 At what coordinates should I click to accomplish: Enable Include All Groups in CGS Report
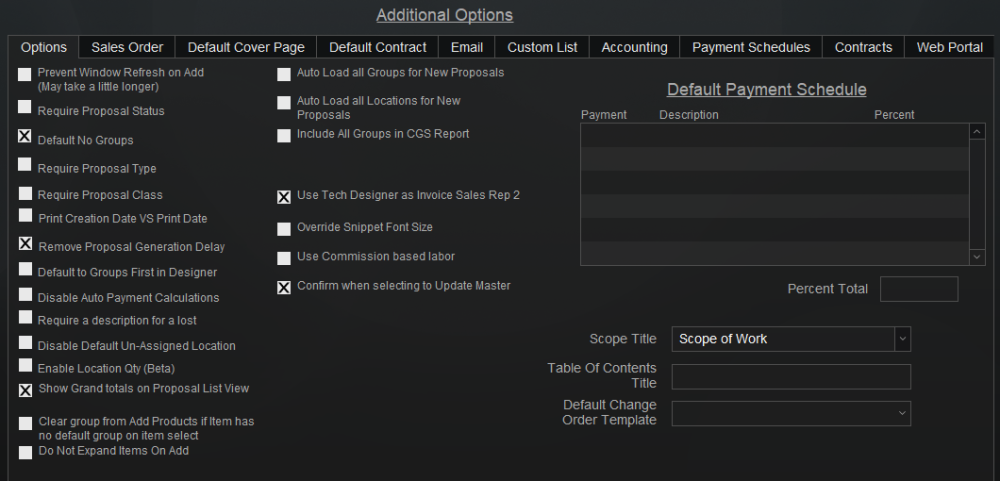(x=284, y=136)
